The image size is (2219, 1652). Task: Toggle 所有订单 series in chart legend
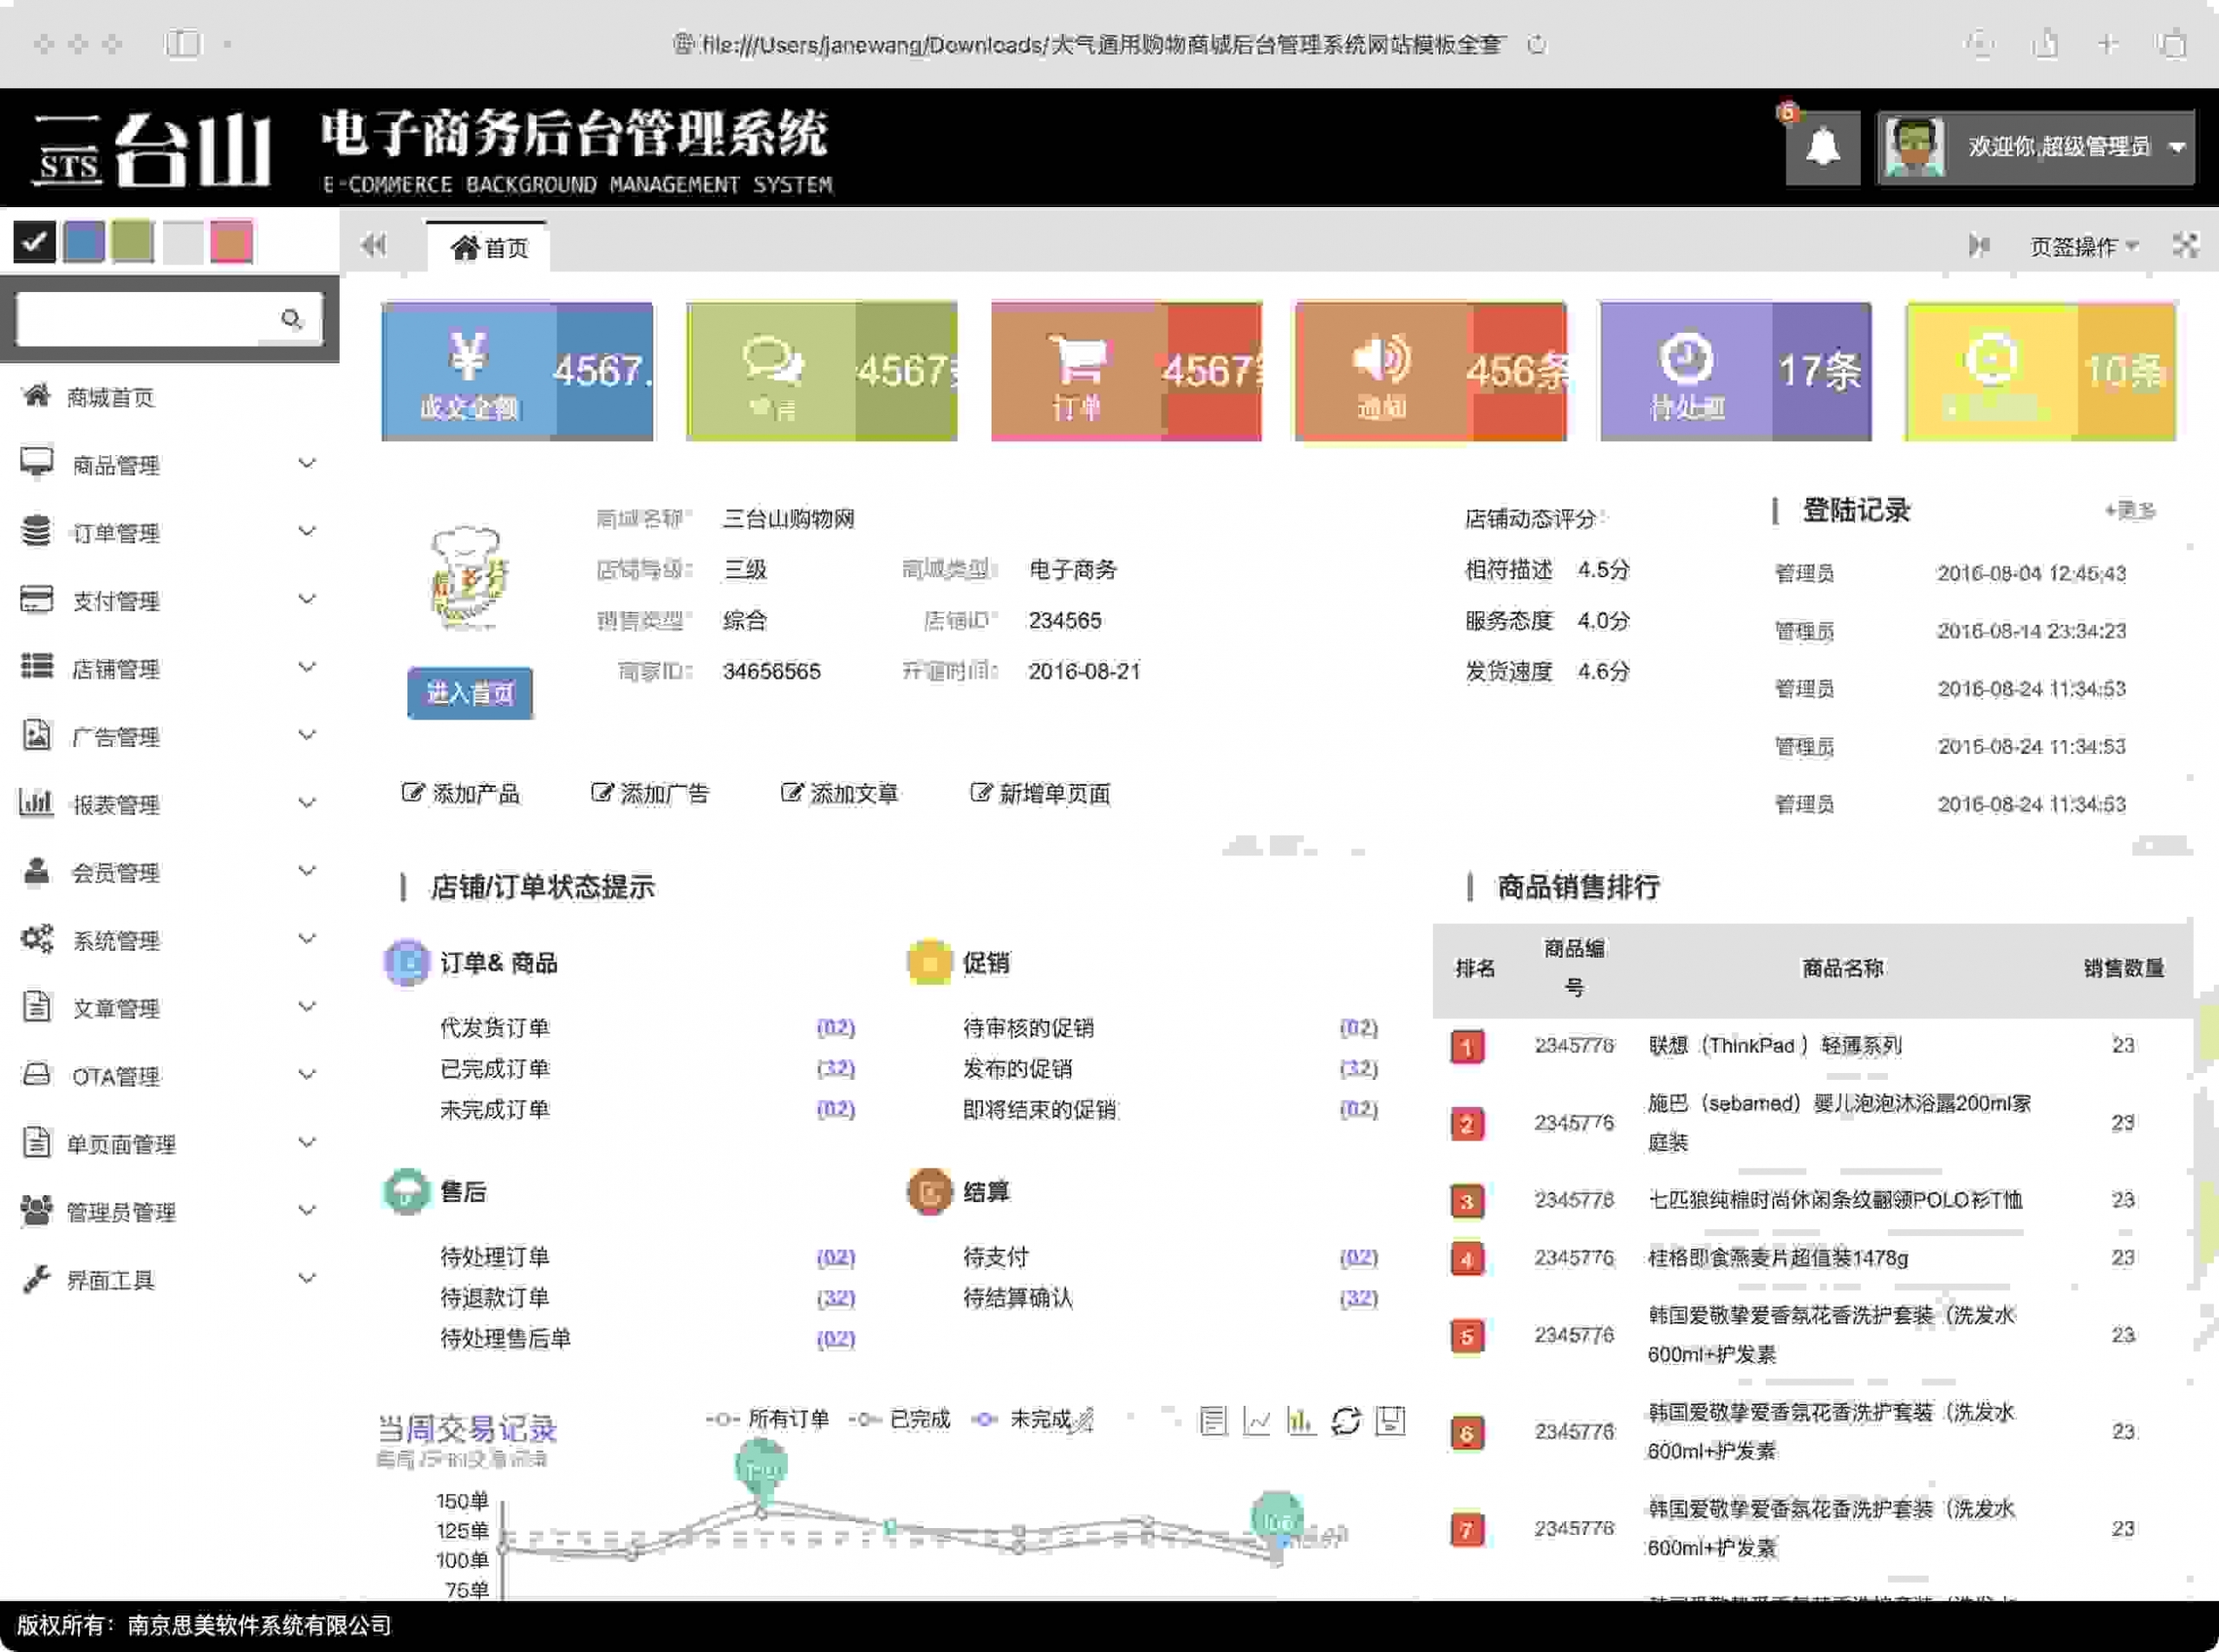click(768, 1419)
